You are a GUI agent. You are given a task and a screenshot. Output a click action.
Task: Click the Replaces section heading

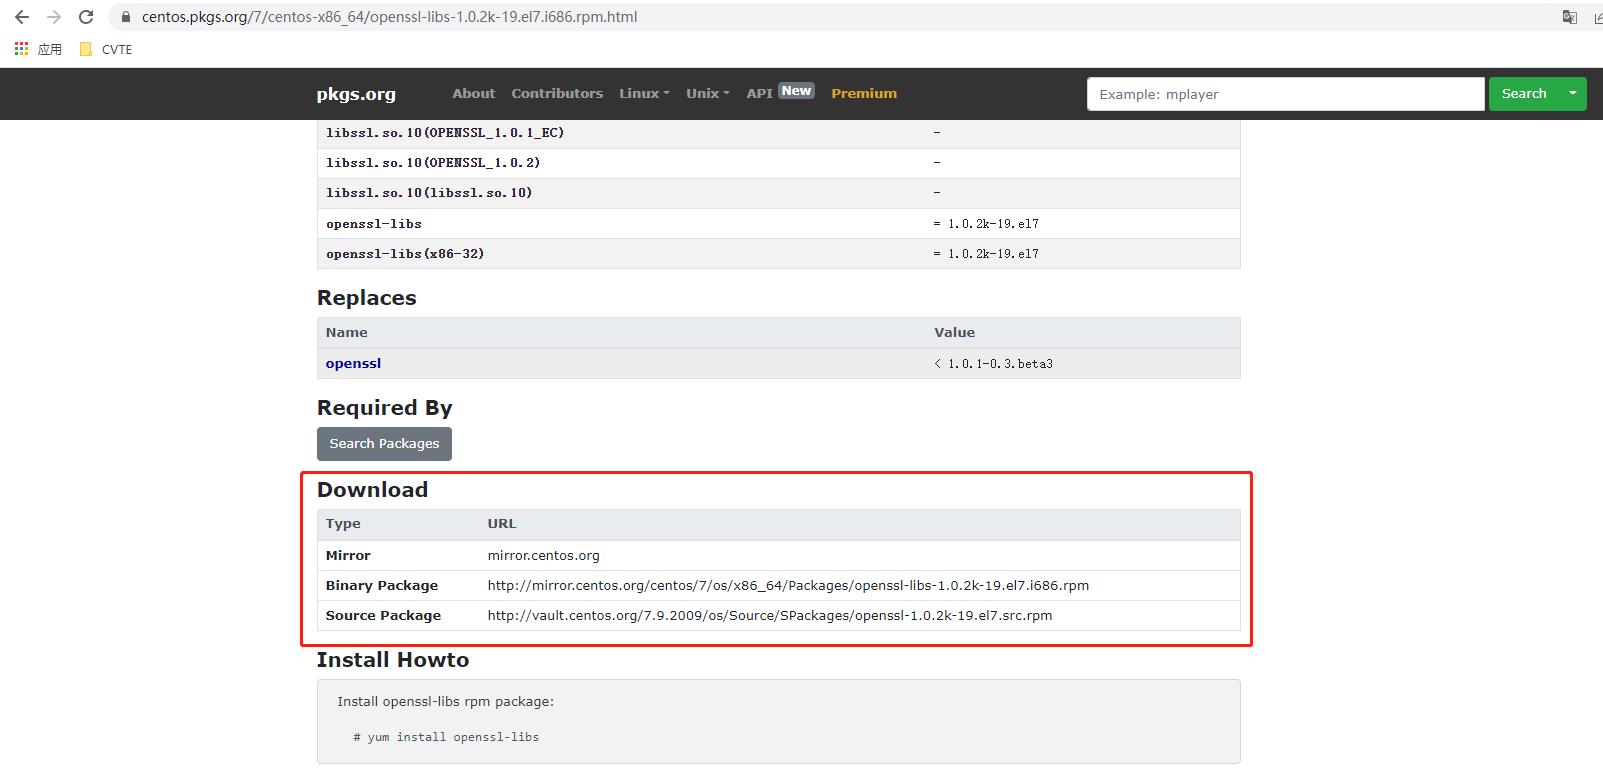[x=366, y=298]
